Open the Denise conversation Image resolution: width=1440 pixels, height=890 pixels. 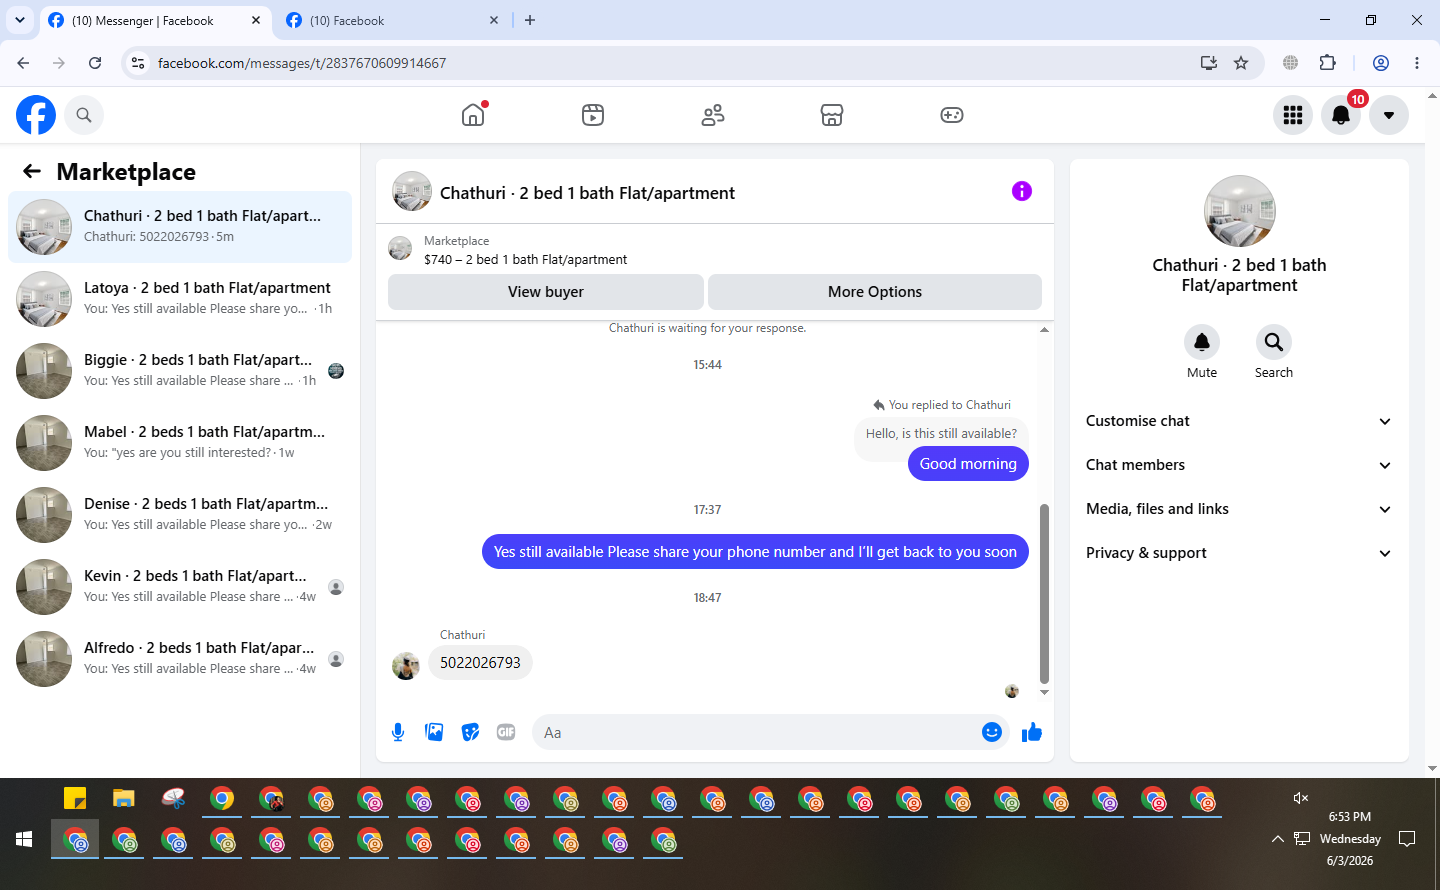pos(180,515)
